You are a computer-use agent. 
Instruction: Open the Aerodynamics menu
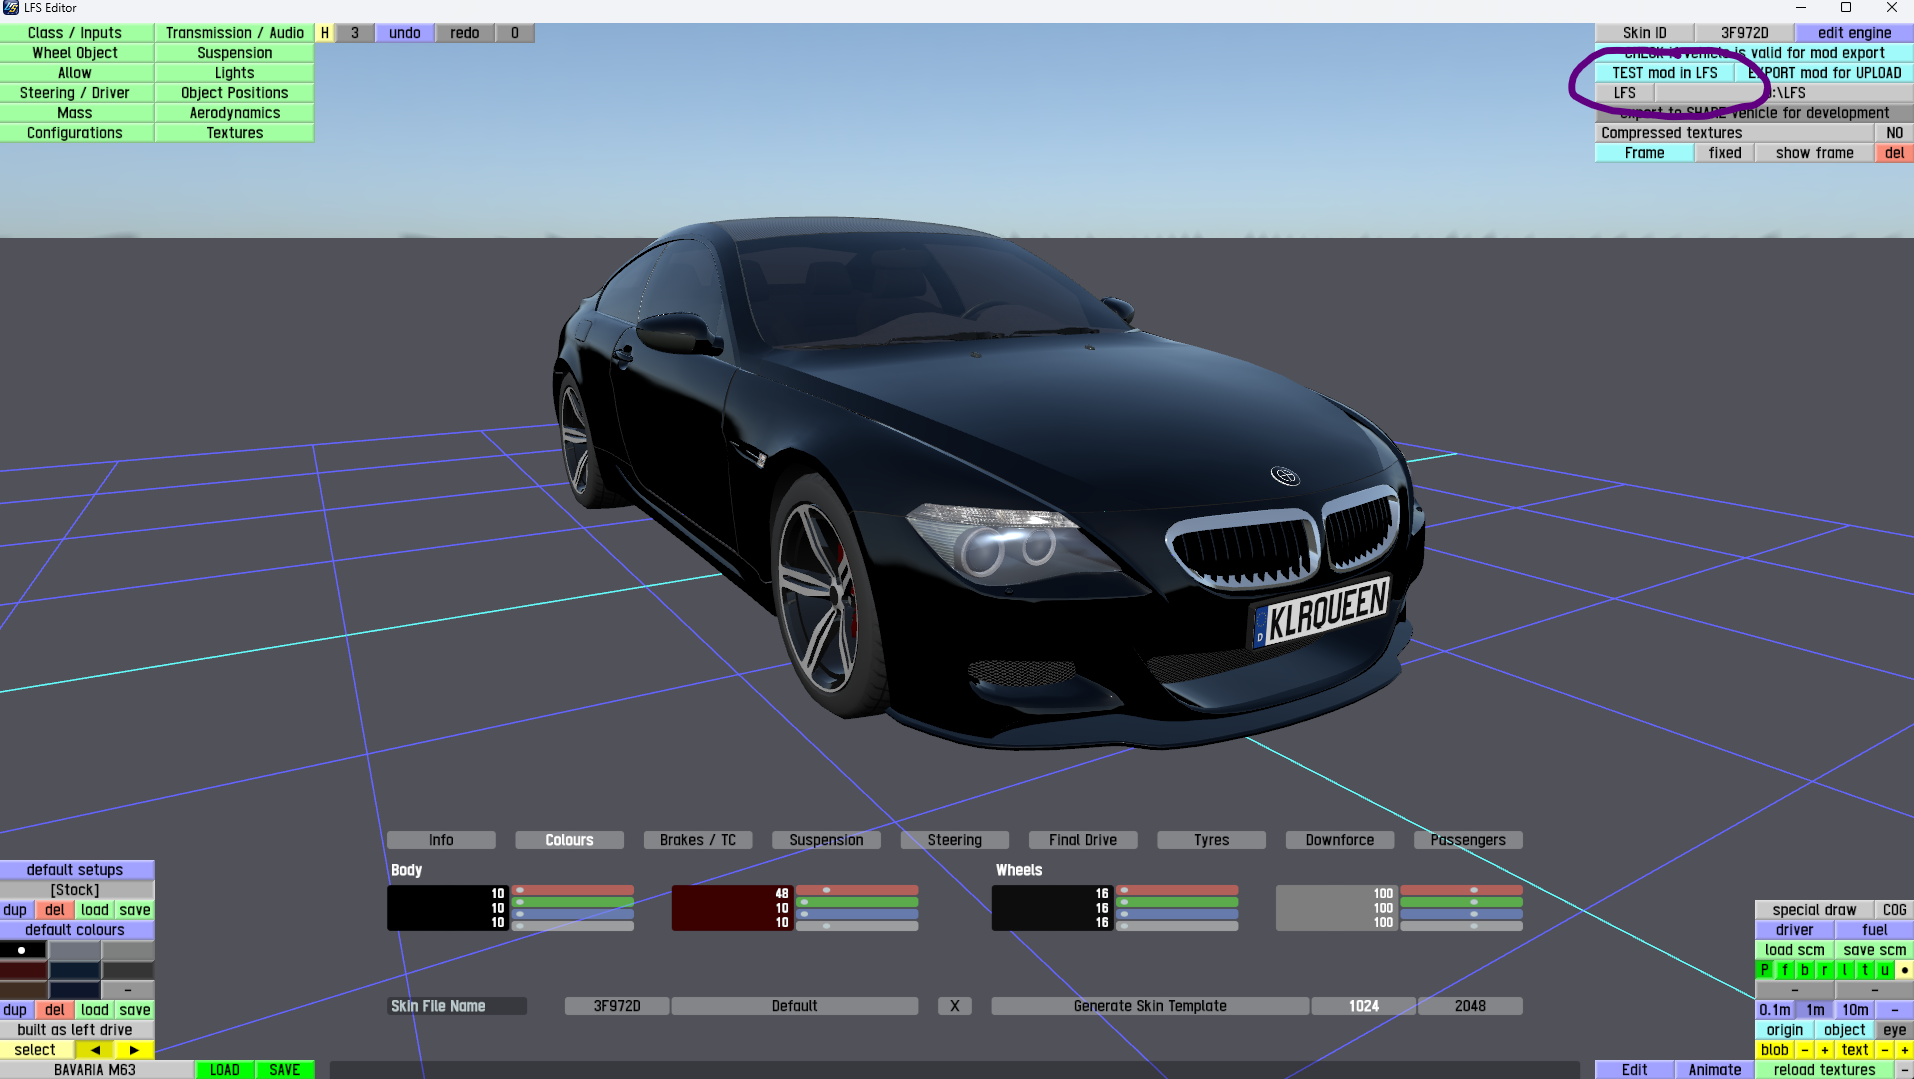click(x=235, y=113)
